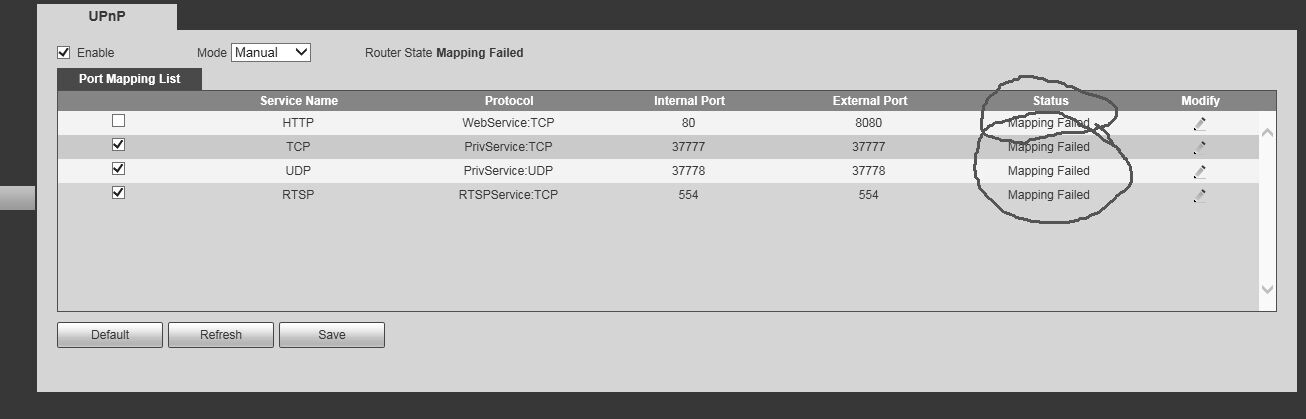1306x419 pixels.
Task: Open the Mode dropdown set to Manual
Action: 271,52
